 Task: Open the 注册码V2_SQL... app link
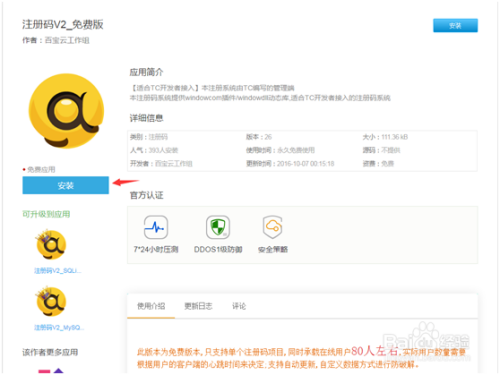[x=57, y=271]
